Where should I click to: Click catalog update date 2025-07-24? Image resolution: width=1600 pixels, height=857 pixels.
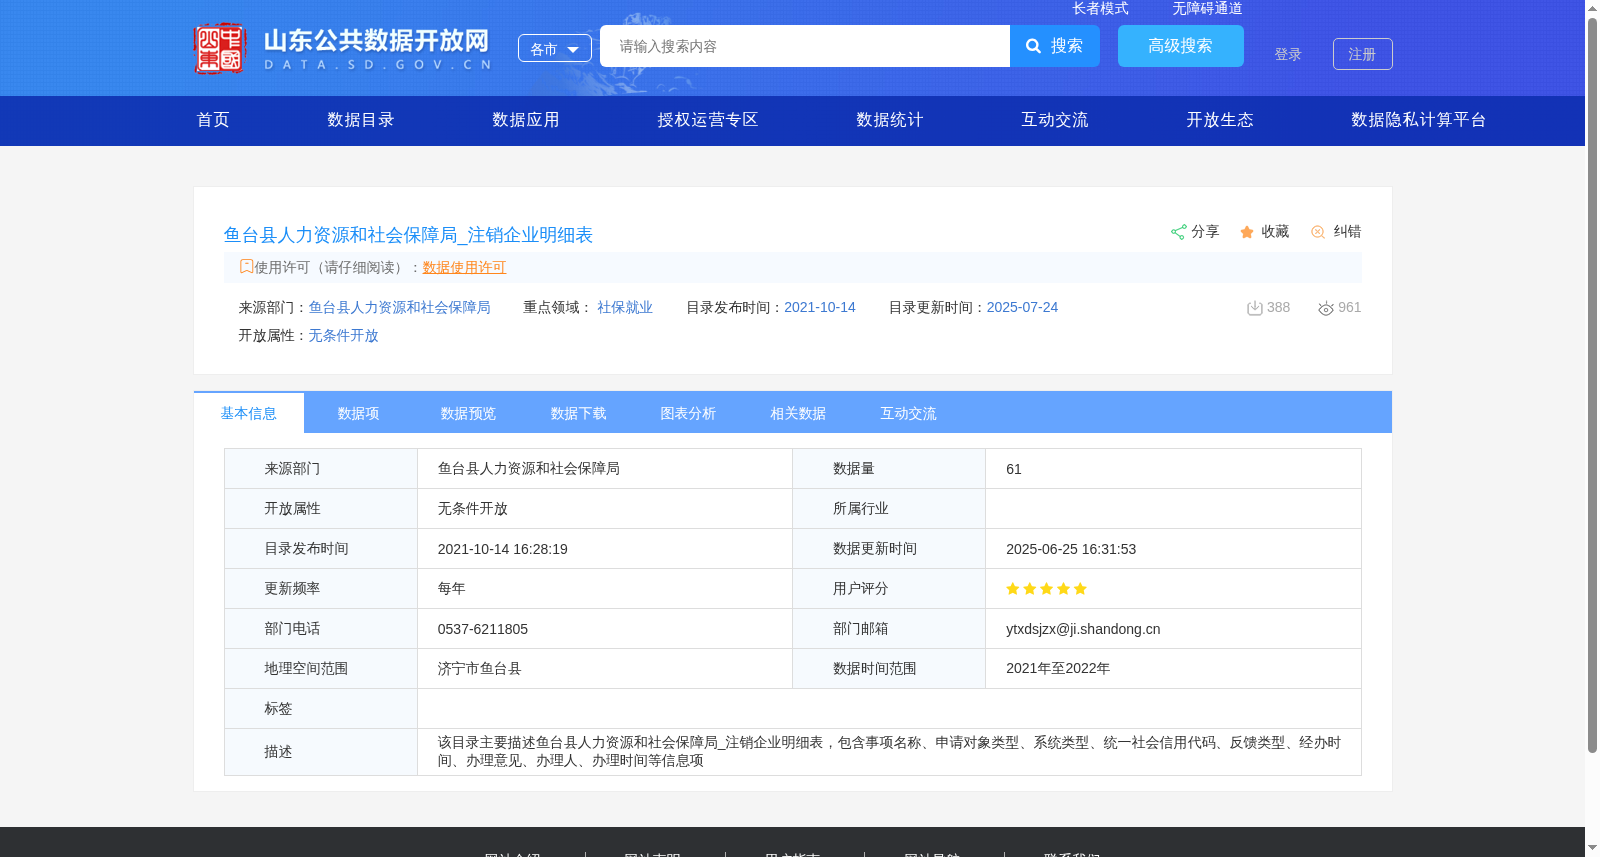tap(1022, 307)
